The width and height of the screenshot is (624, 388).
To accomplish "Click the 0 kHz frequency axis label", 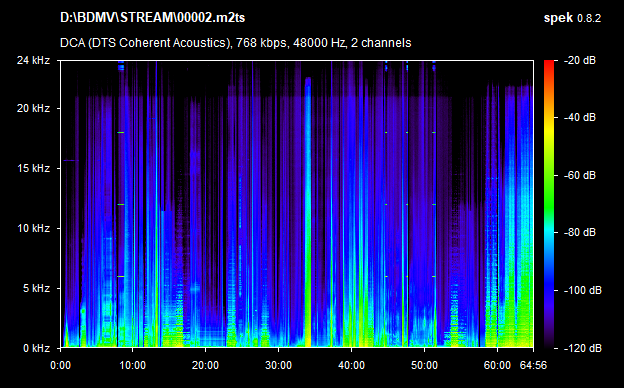I will coord(36,348).
